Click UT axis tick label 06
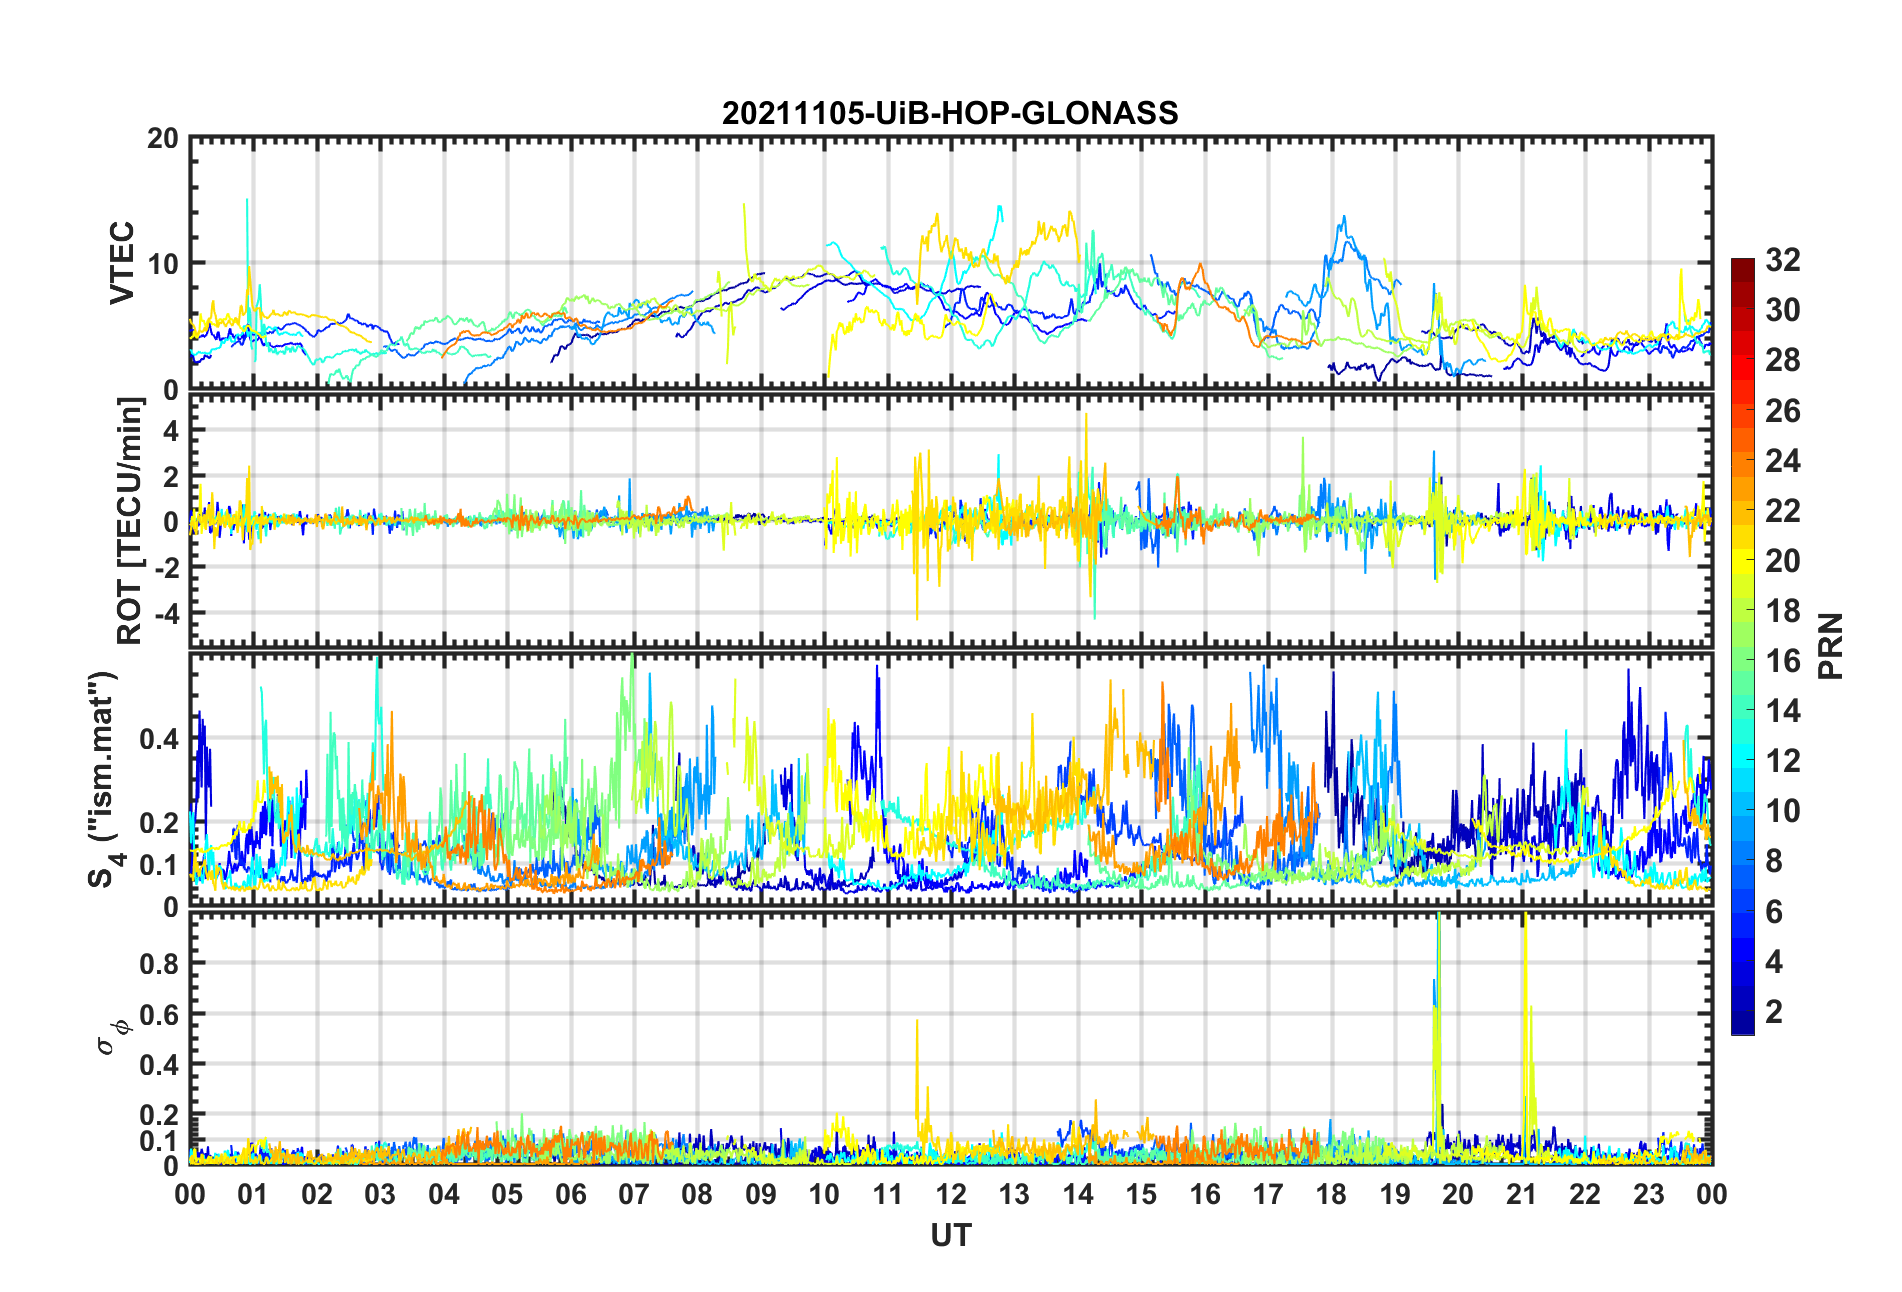Image resolution: width=1902 pixels, height=1292 pixels. coord(571,1194)
